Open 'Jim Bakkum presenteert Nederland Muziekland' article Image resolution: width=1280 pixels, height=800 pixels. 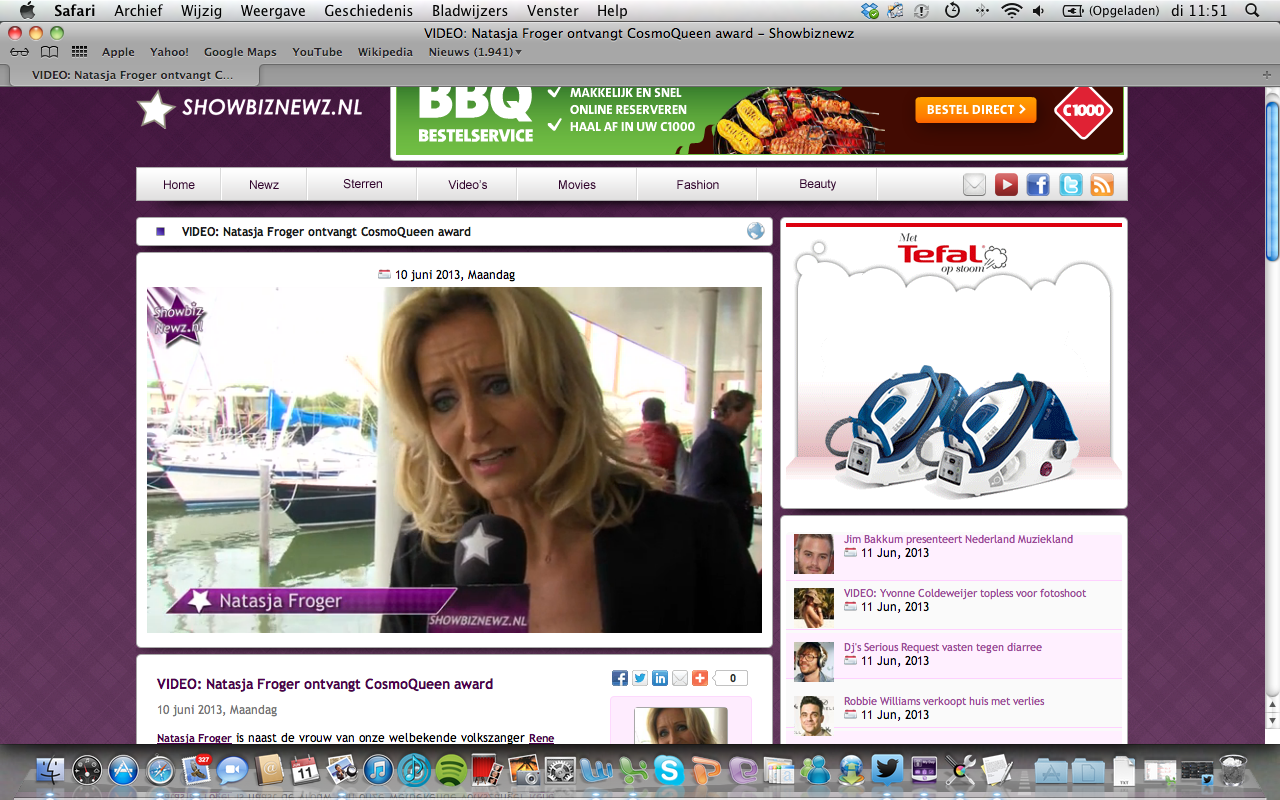coord(958,539)
